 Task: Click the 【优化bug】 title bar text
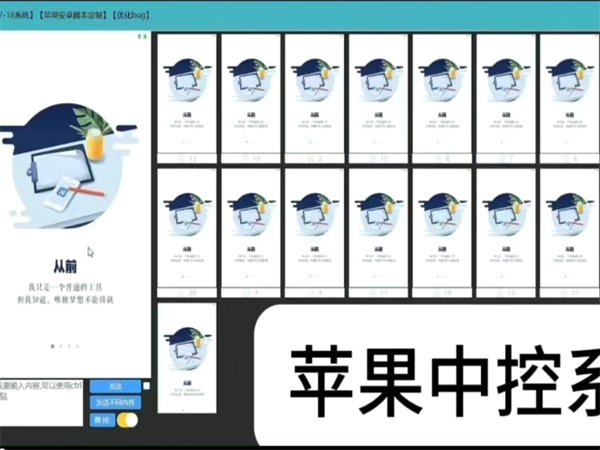click(x=131, y=15)
